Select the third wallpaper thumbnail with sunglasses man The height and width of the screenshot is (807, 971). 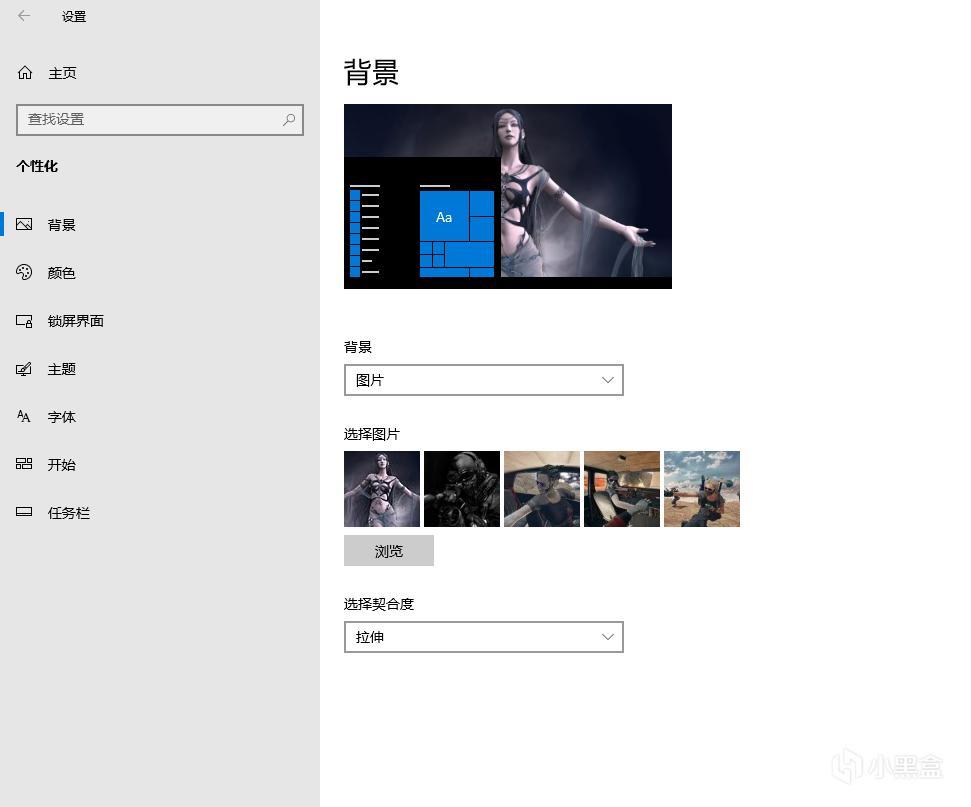pos(542,489)
